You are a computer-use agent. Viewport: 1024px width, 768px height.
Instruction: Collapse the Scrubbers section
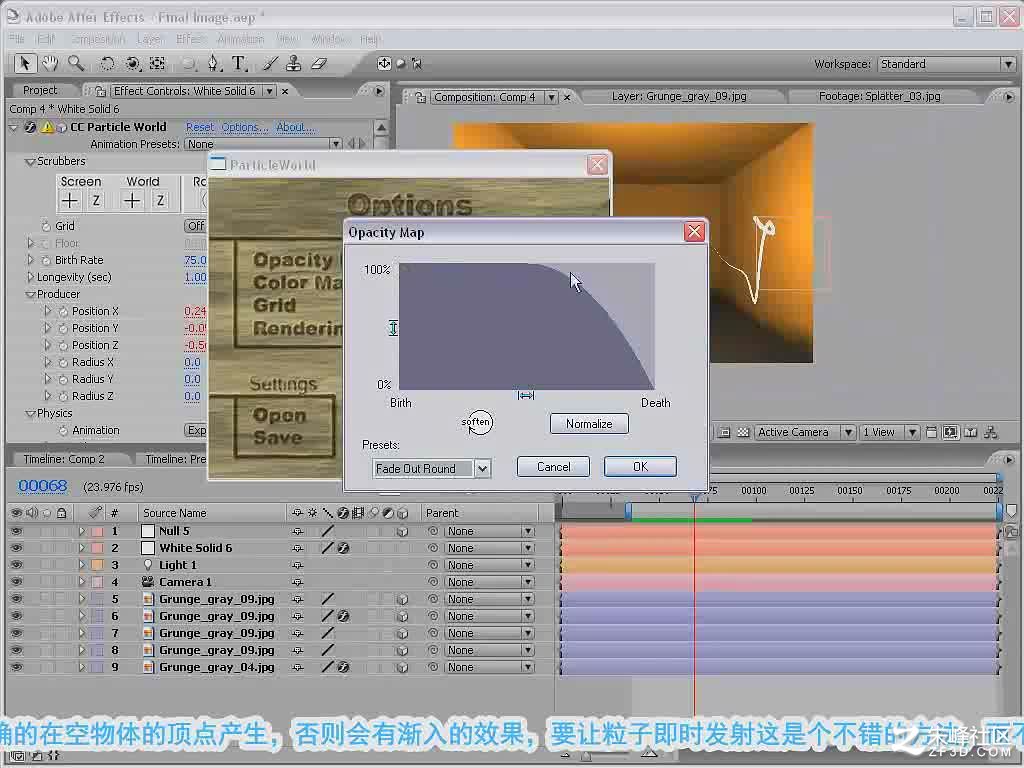pos(30,161)
